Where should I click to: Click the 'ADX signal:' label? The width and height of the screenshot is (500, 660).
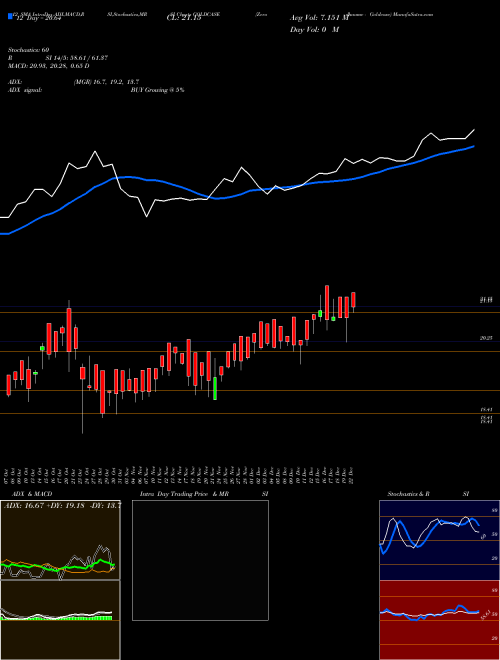25,90
